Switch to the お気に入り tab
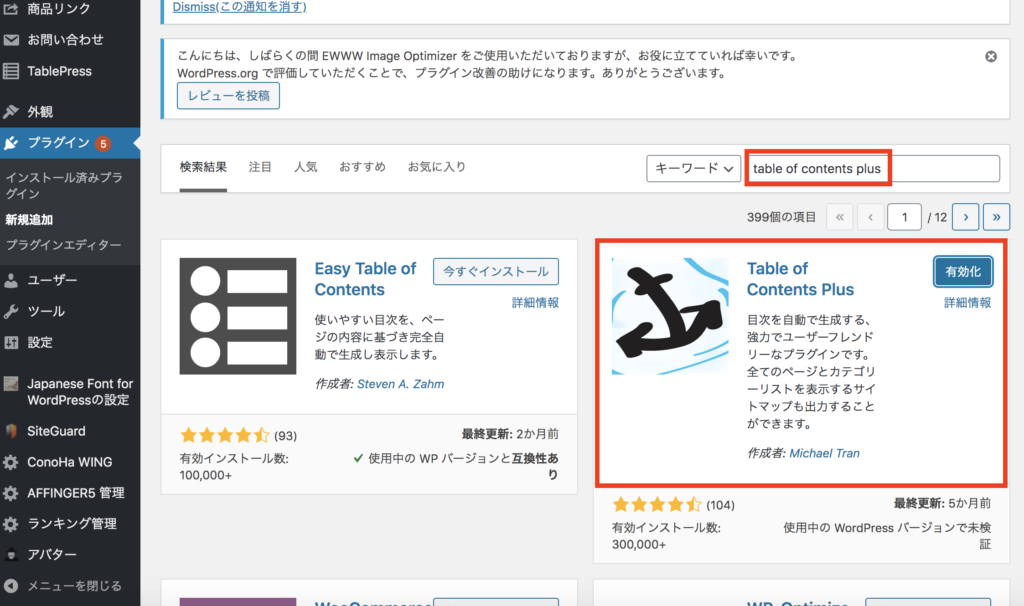Image resolution: width=1024 pixels, height=606 pixels. [x=437, y=167]
